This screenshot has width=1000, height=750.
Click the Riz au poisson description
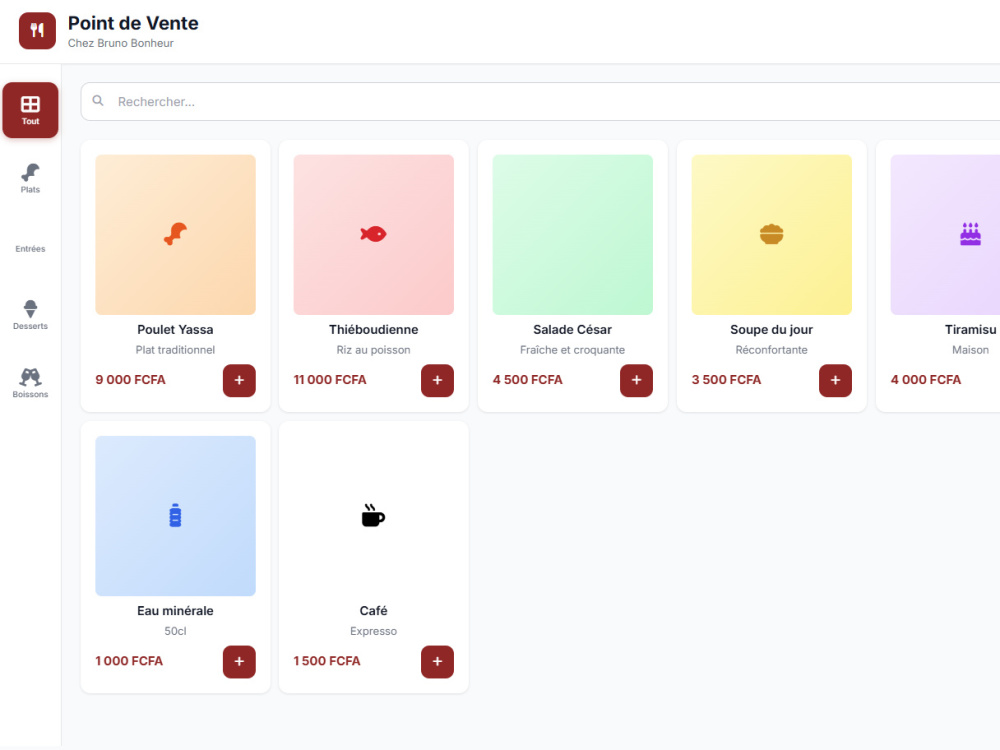pyautogui.click(x=374, y=350)
